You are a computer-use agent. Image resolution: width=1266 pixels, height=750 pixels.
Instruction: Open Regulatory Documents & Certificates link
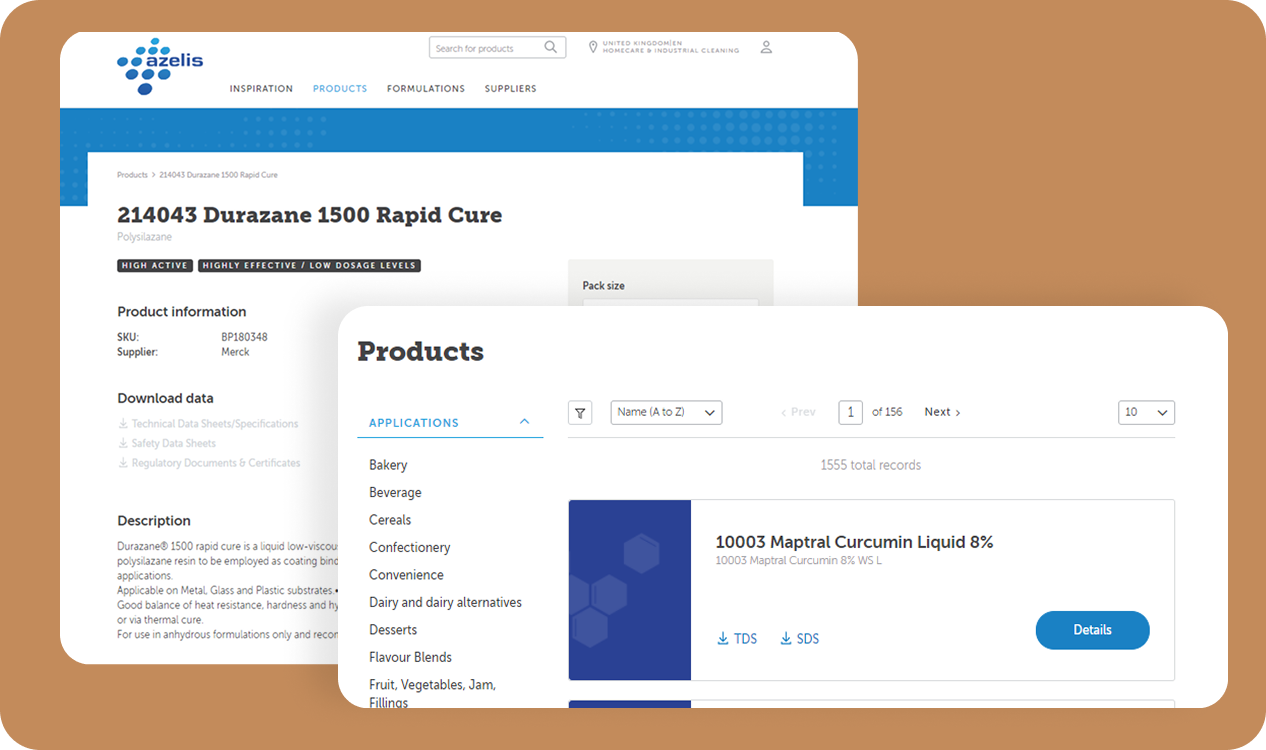[216, 463]
